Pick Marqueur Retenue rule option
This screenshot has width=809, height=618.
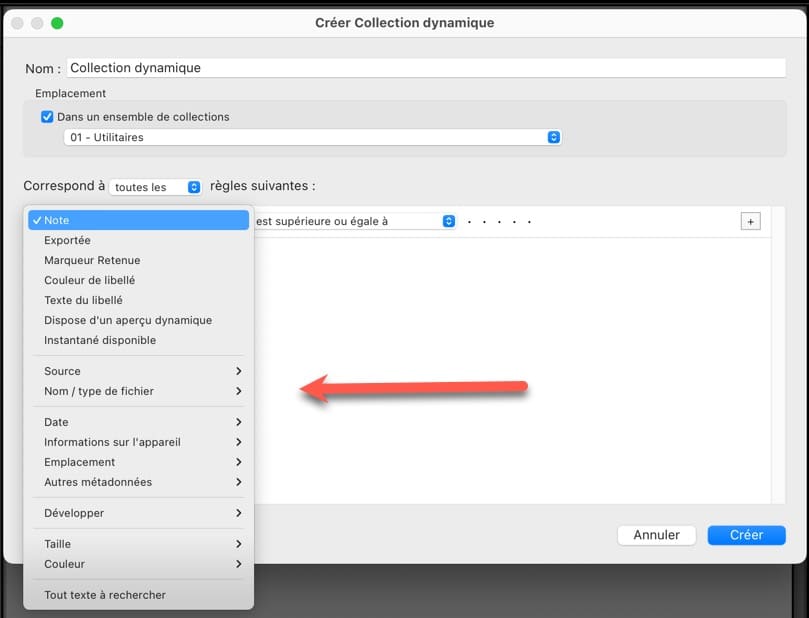pos(138,261)
